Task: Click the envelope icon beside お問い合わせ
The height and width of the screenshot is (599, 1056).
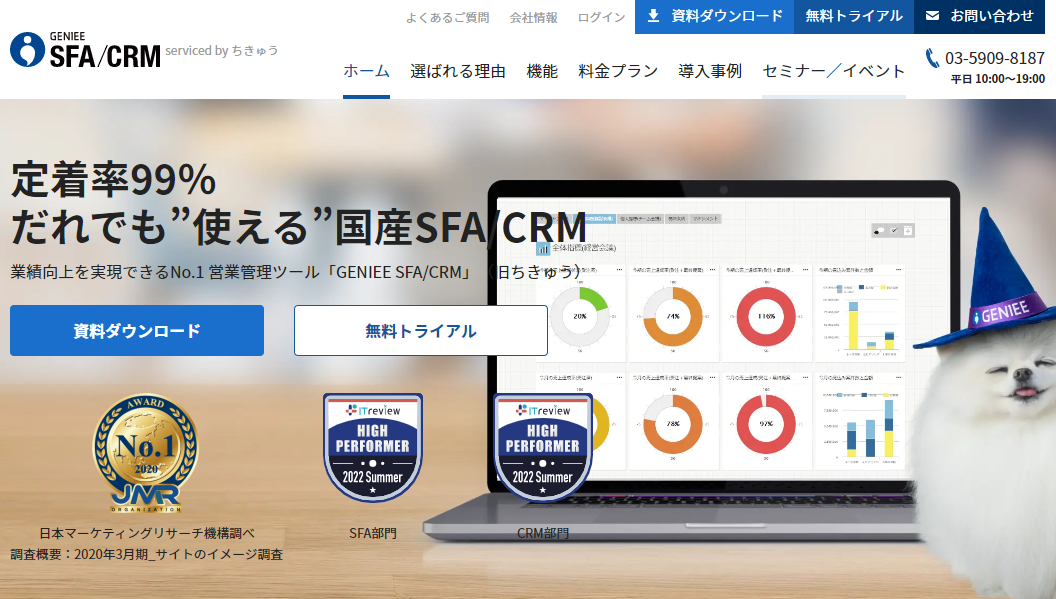Action: (932, 16)
